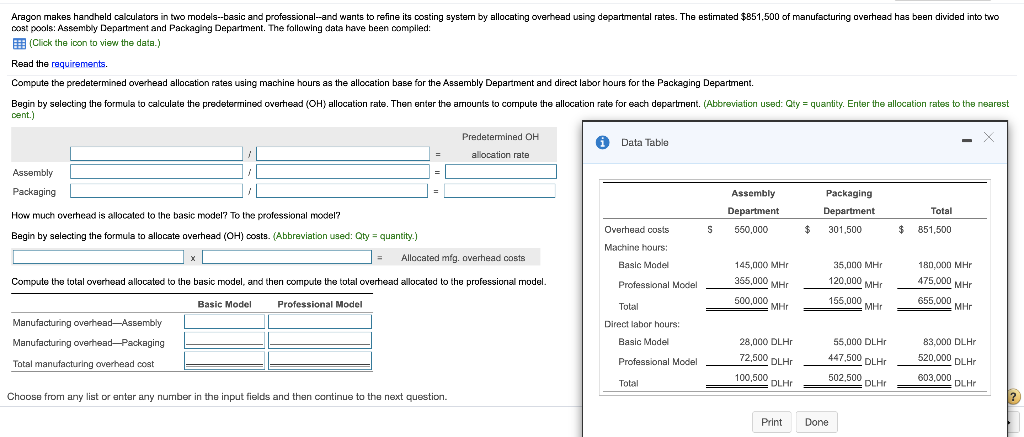Image resolution: width=1024 pixels, height=437 pixels.
Task: Click the blue info icon in Data Table
Action: click(603, 142)
